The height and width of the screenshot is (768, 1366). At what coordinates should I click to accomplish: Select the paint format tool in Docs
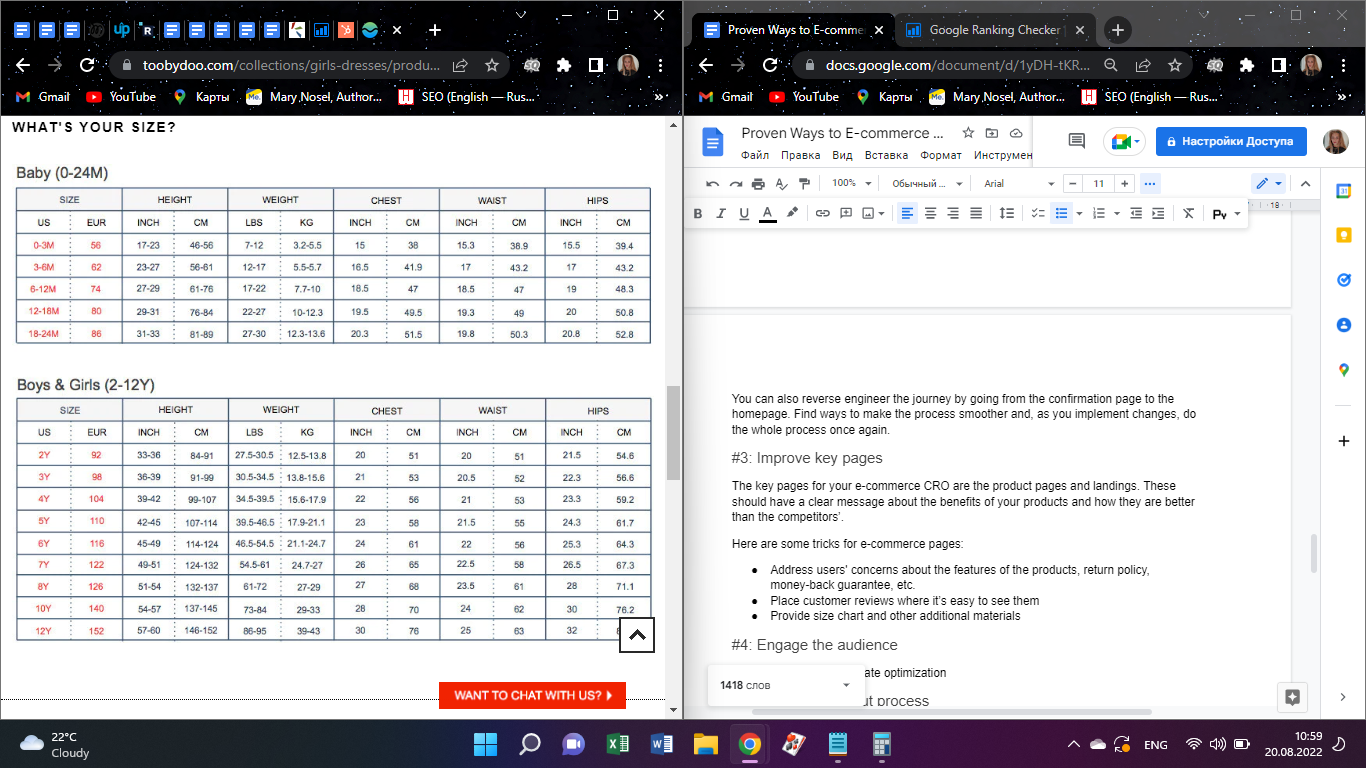coord(805,184)
